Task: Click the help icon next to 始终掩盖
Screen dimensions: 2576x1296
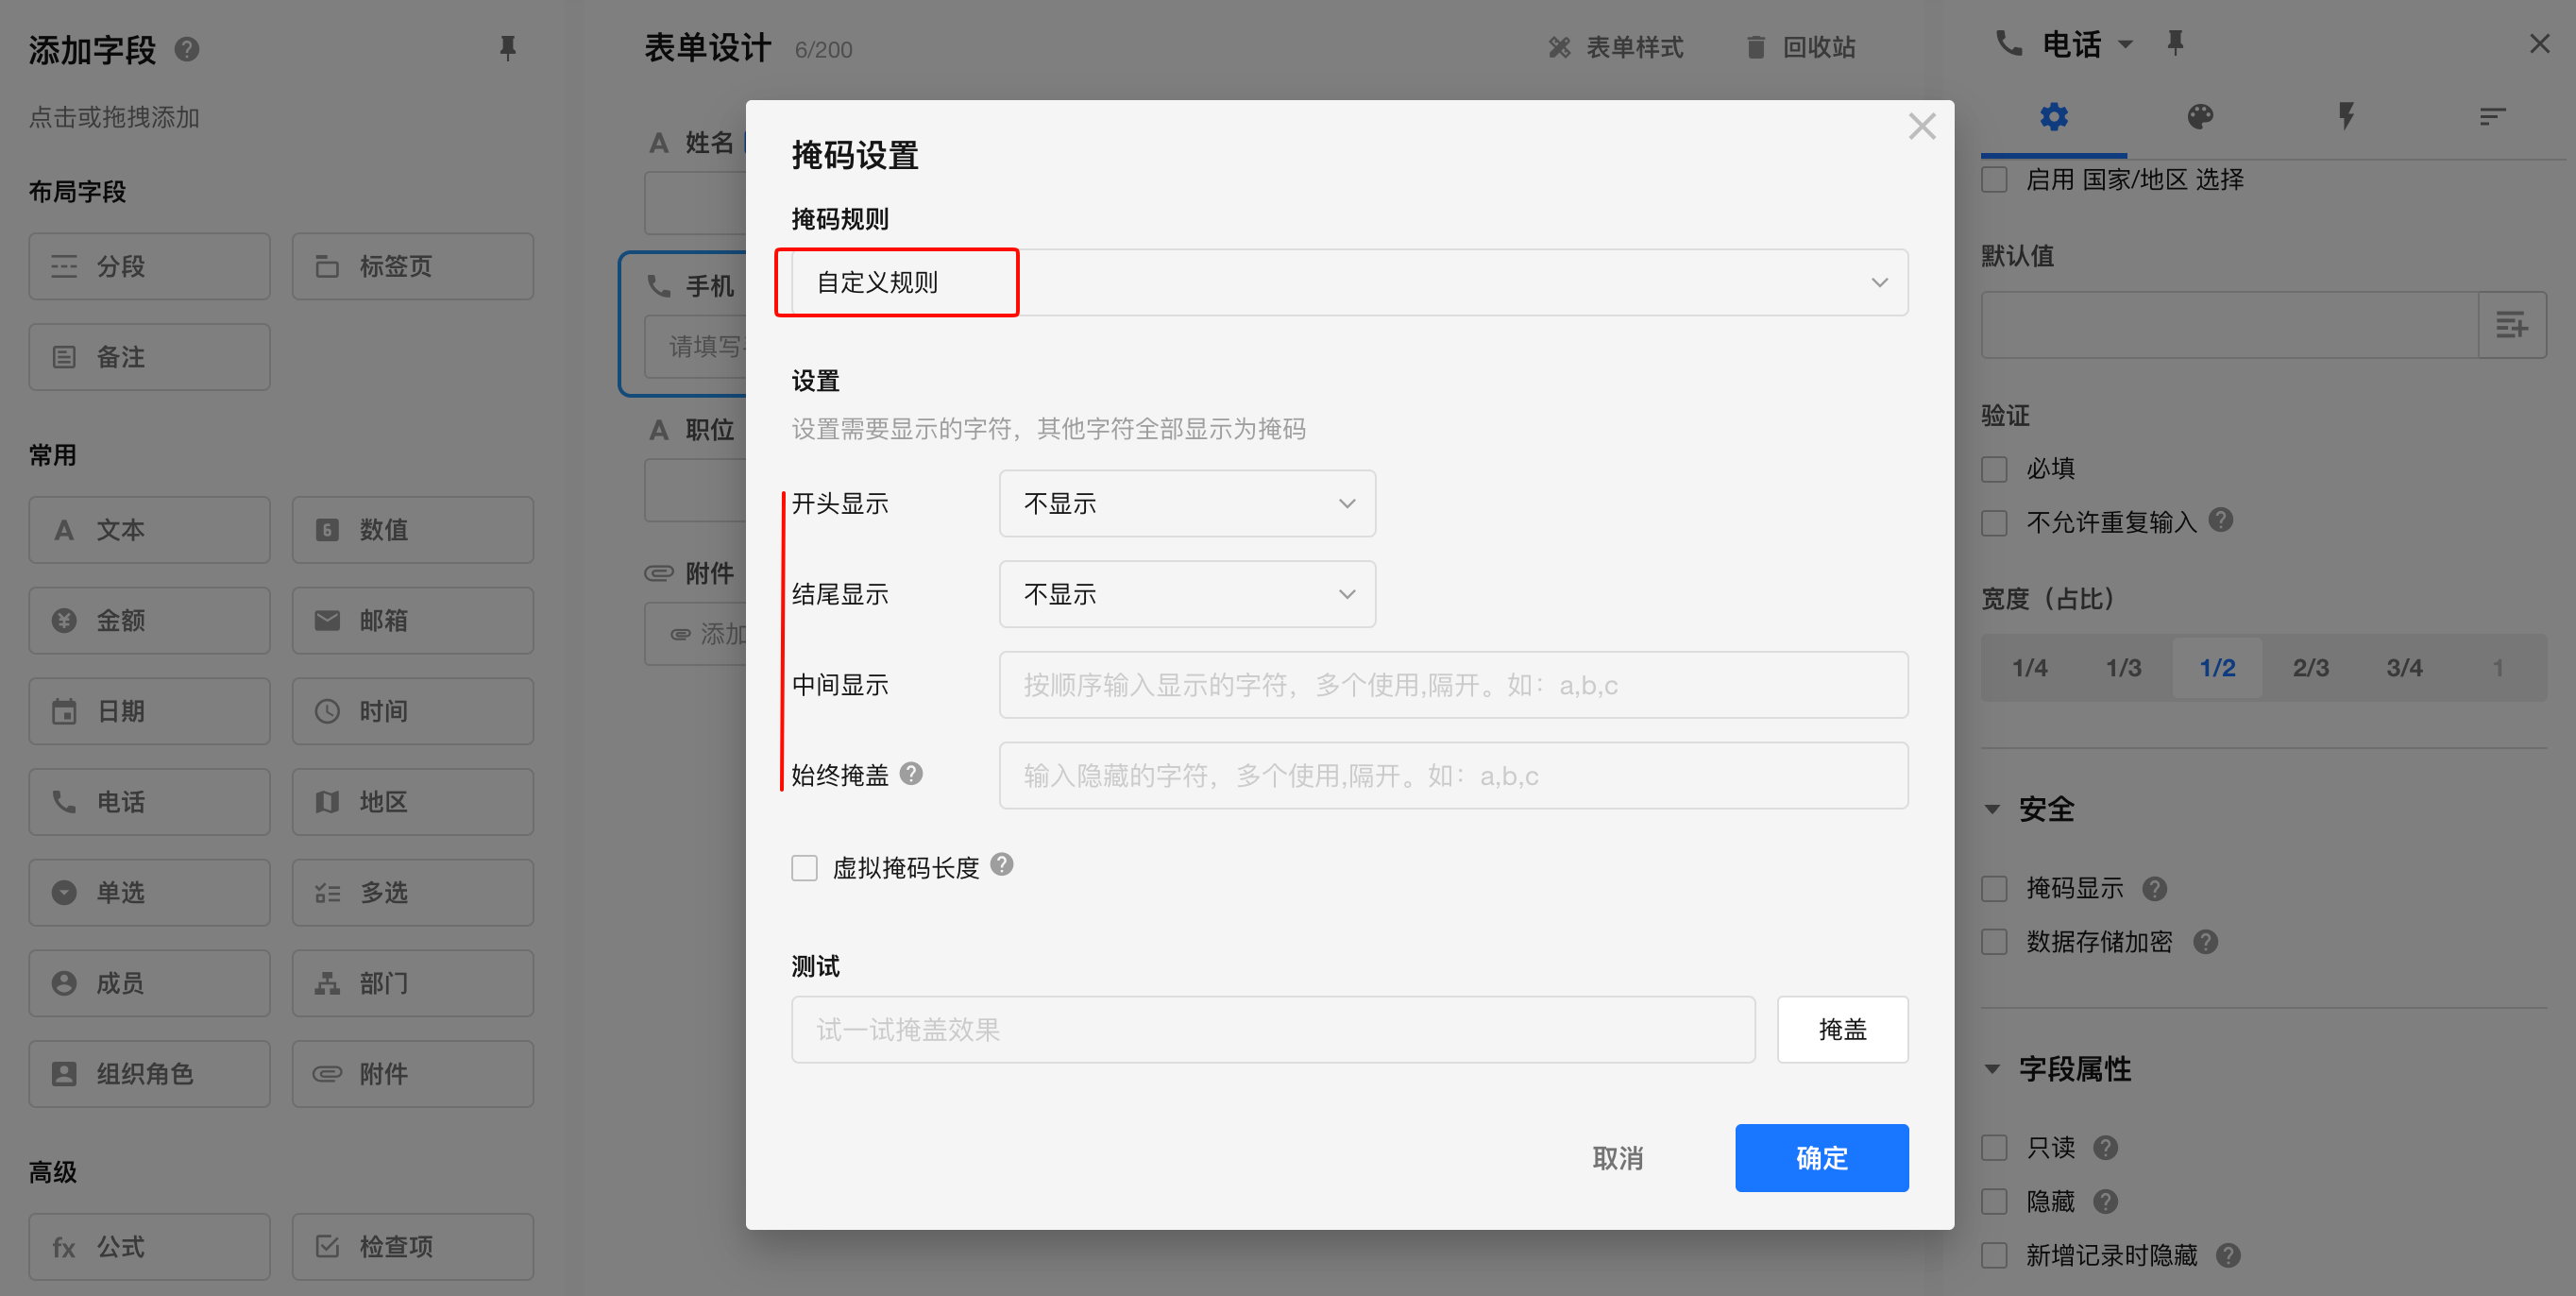Action: pos(910,773)
